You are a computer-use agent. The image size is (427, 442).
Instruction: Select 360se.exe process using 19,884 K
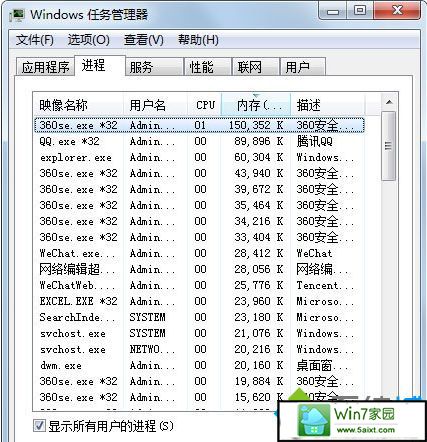199,381
